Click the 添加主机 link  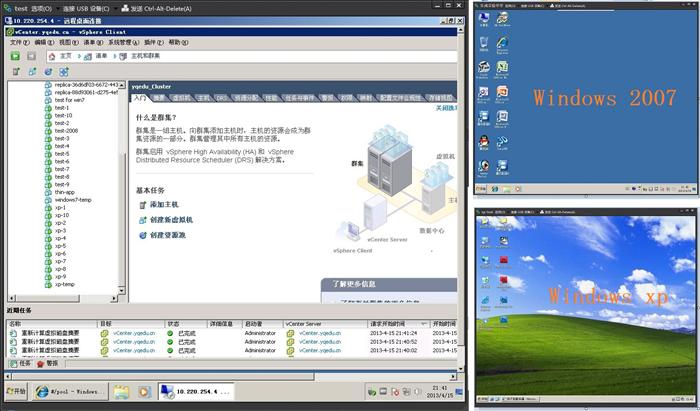pos(164,205)
